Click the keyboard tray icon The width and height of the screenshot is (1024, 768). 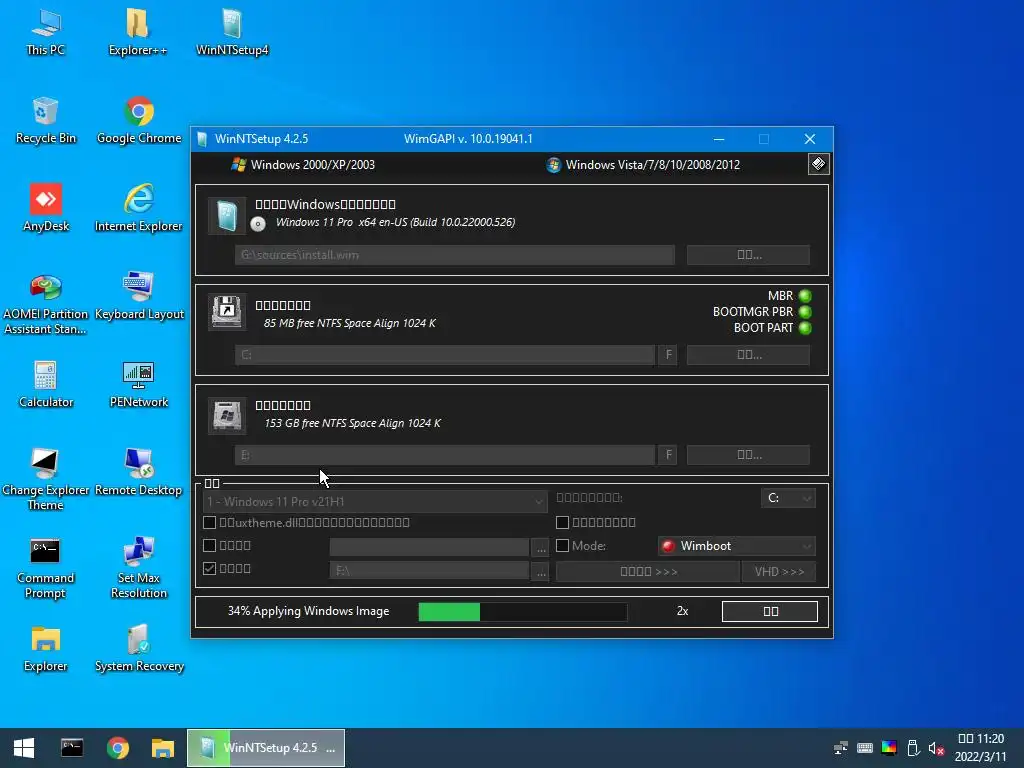coord(865,748)
